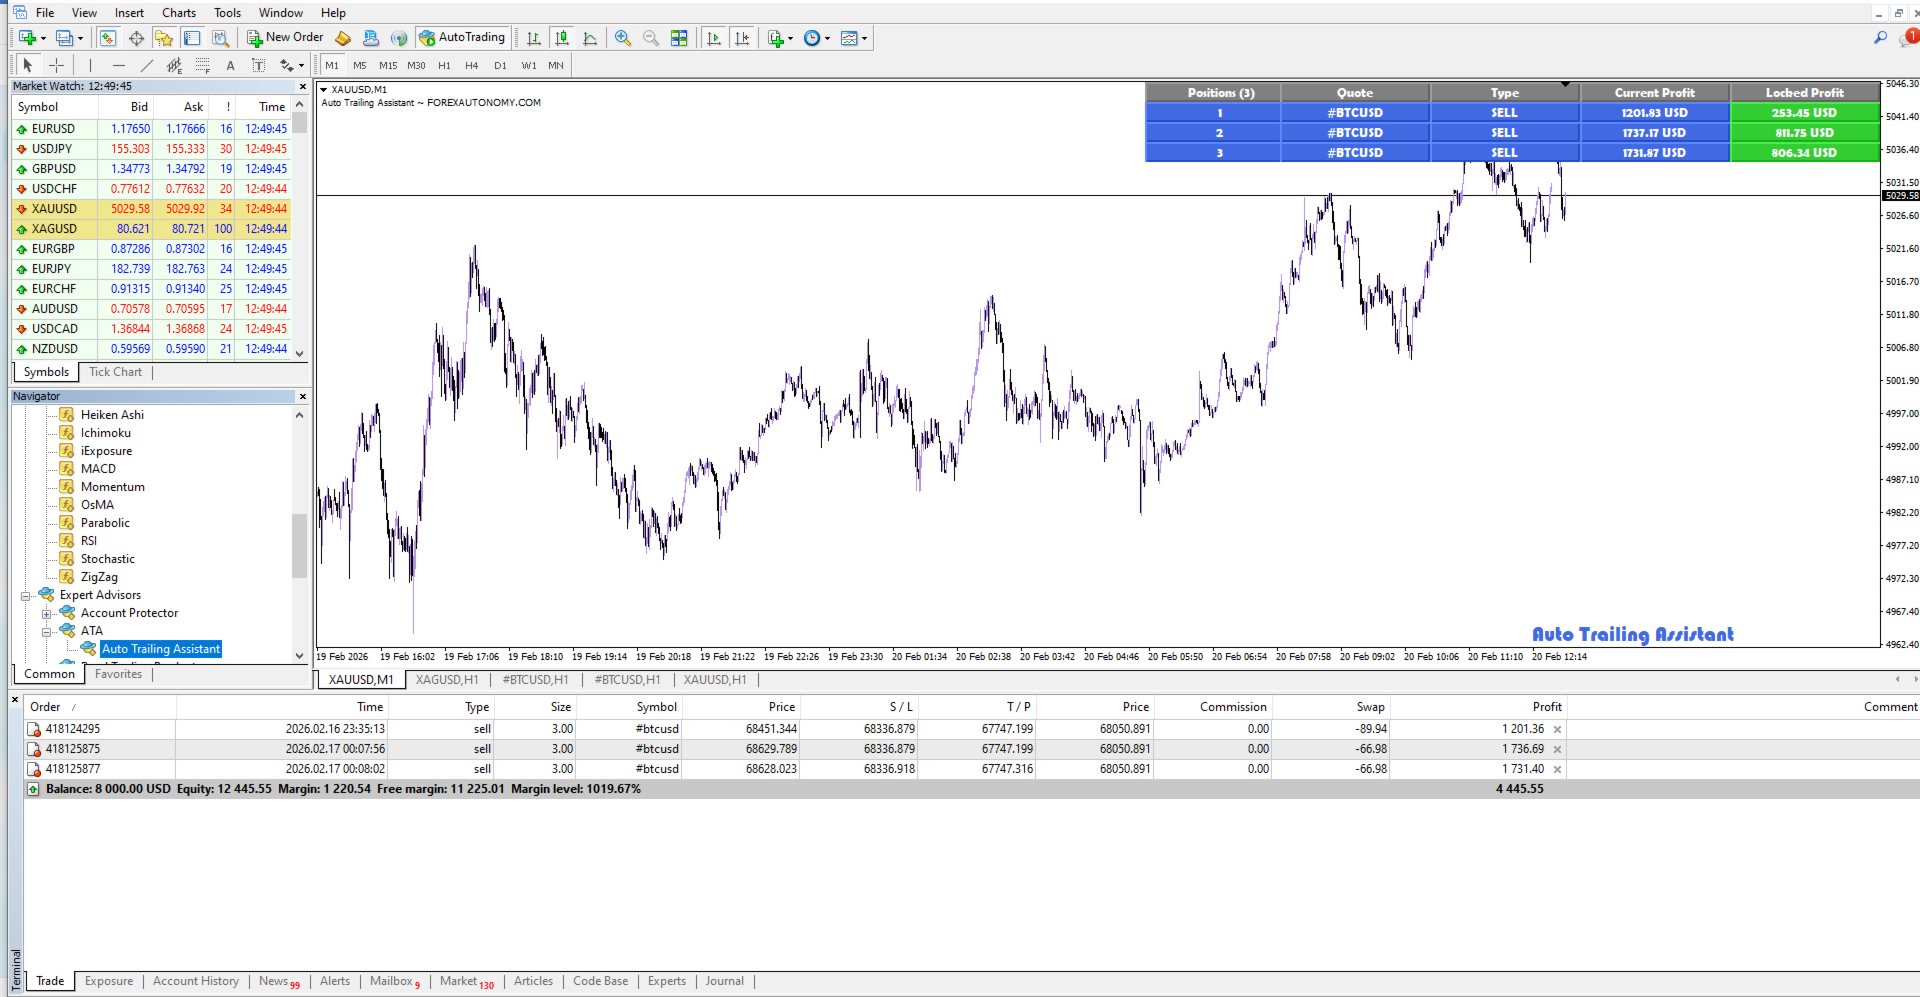Set timeframe to M15
This screenshot has height=997, width=1920.
pyautogui.click(x=388, y=66)
